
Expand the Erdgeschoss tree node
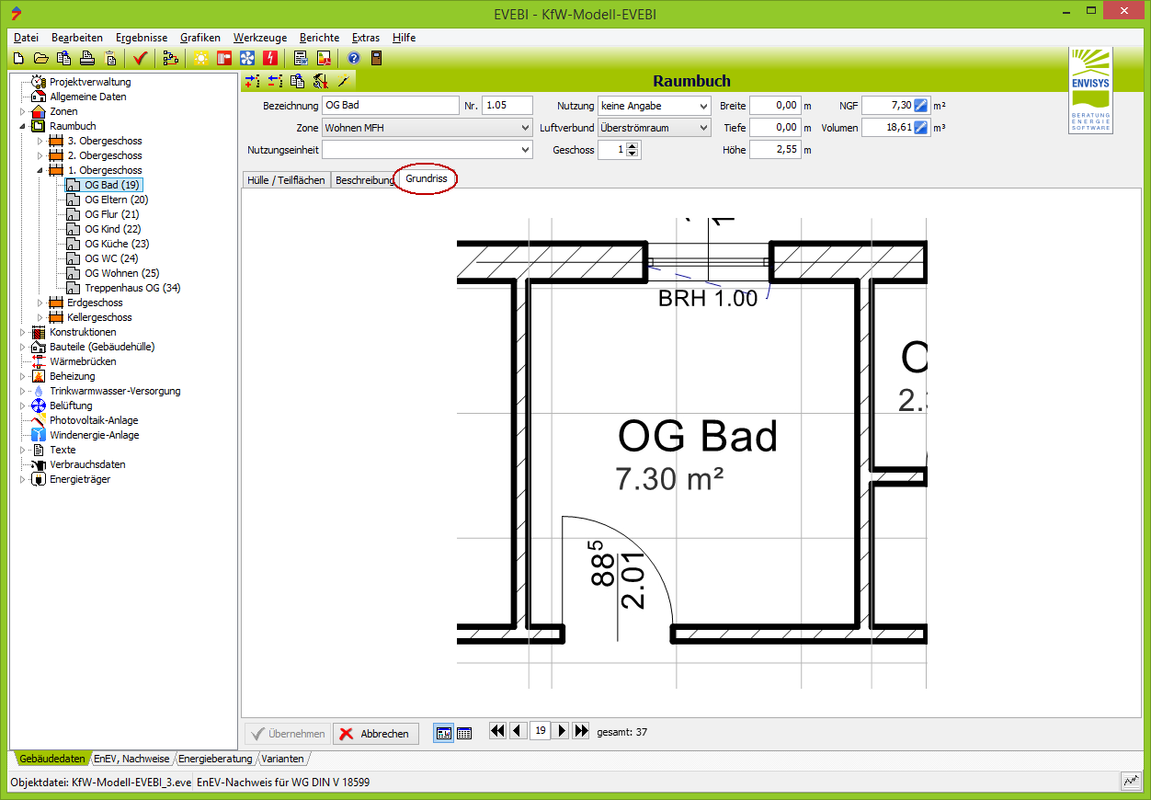point(40,303)
